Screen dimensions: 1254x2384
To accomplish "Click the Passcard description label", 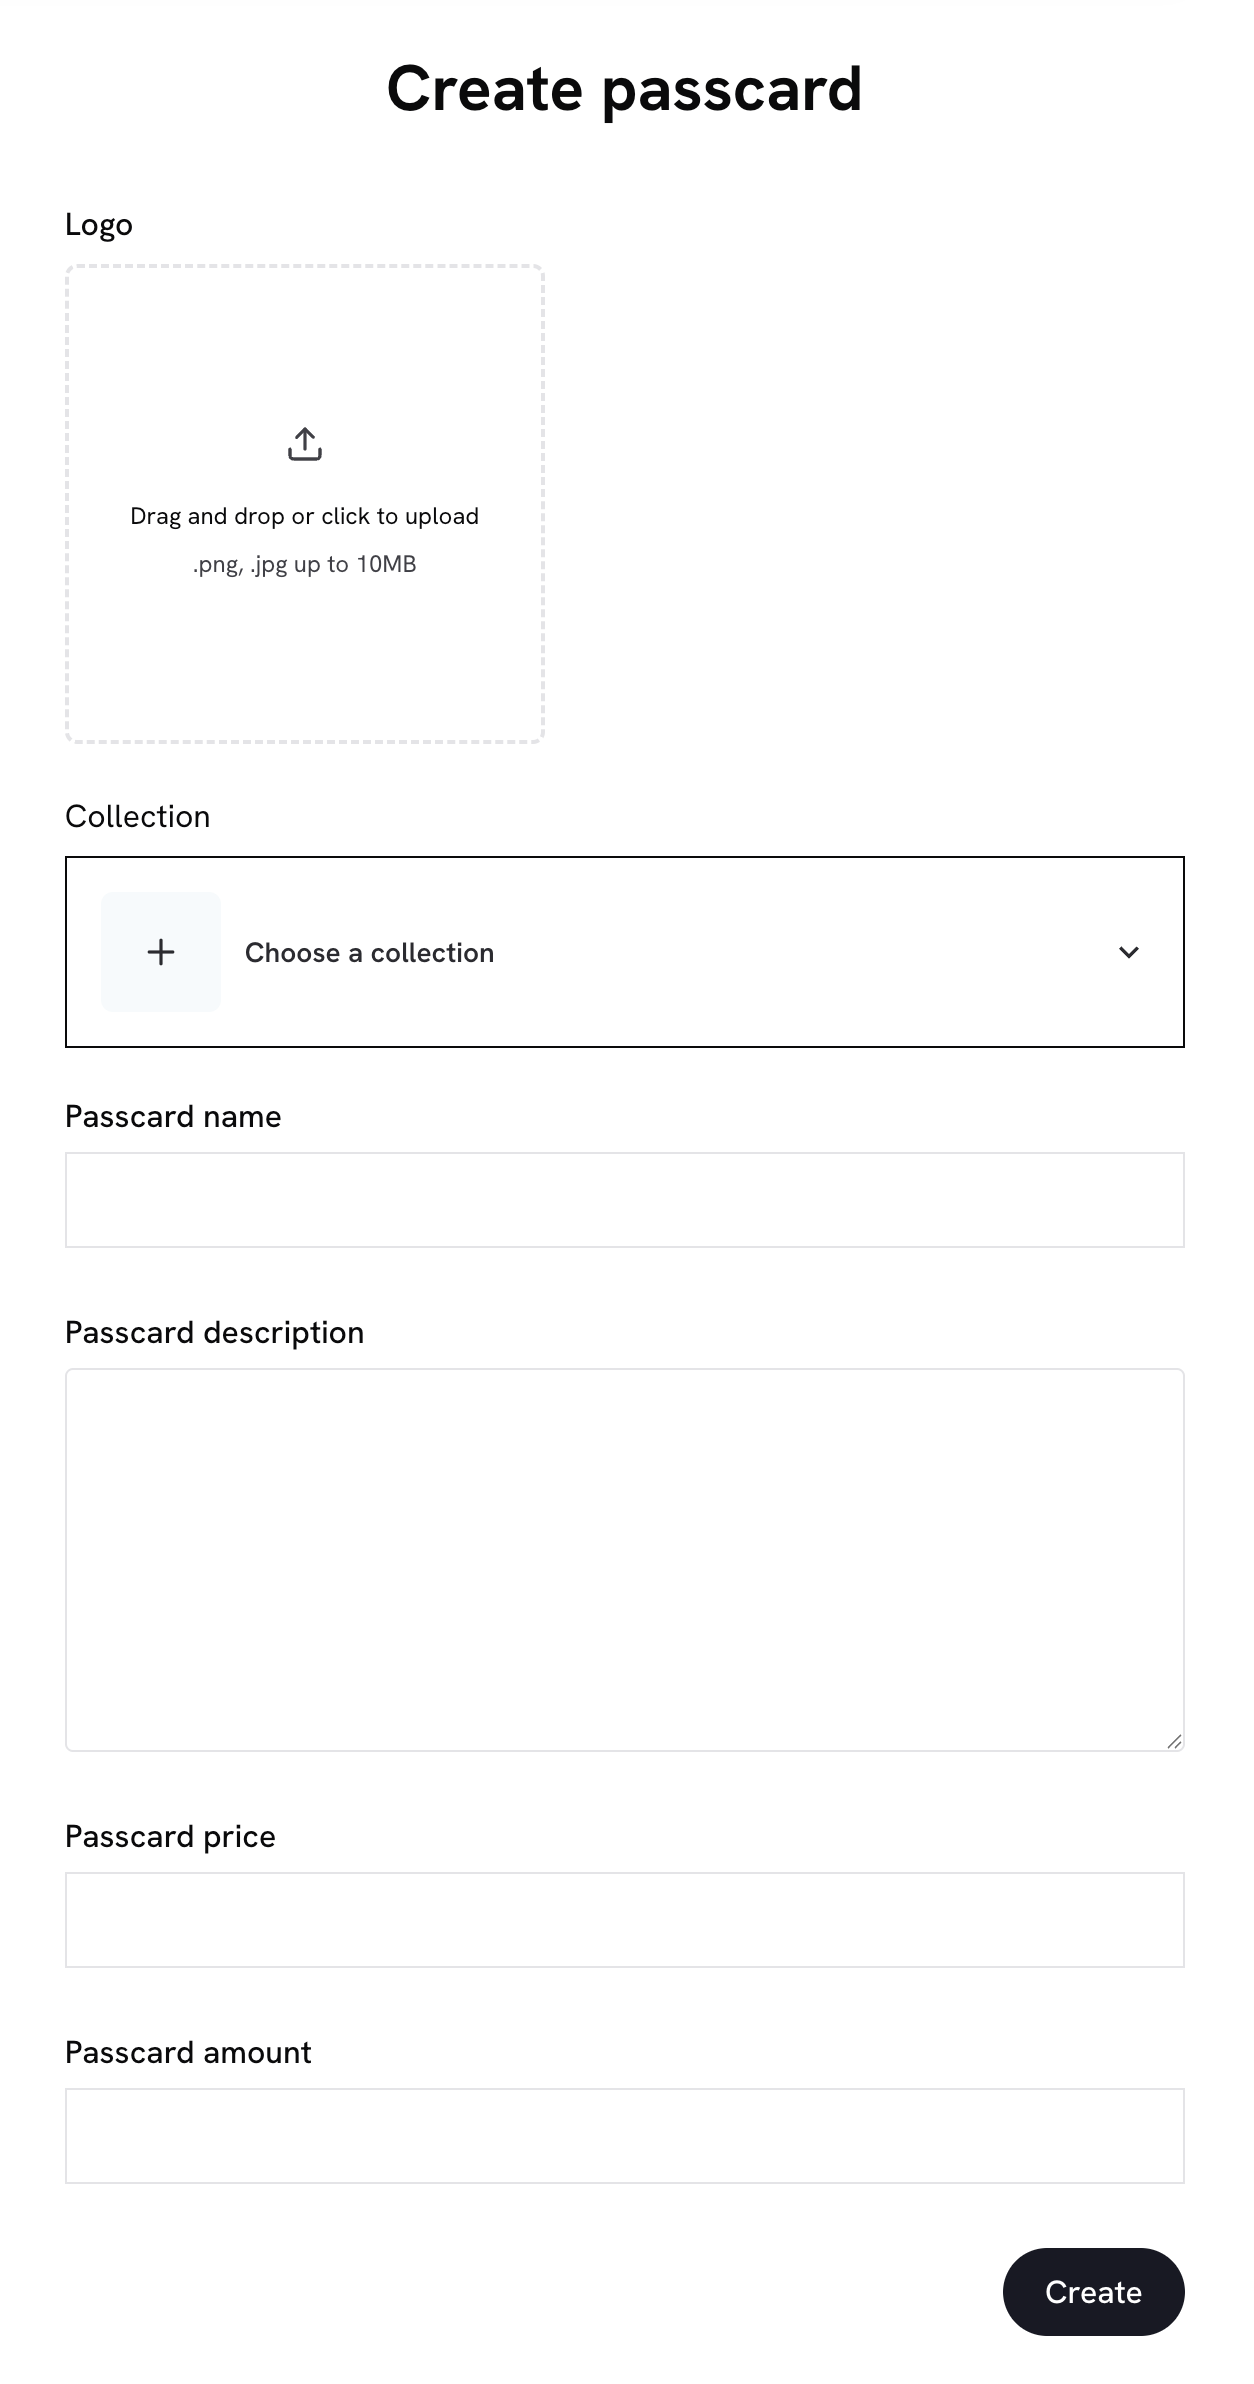I will [214, 1332].
